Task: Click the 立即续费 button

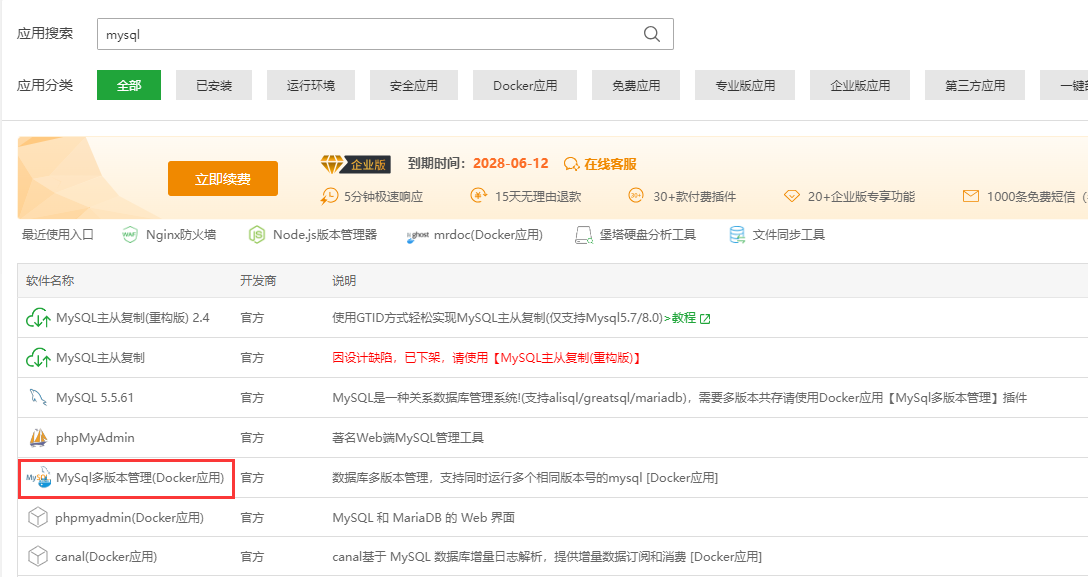Action: (223, 179)
